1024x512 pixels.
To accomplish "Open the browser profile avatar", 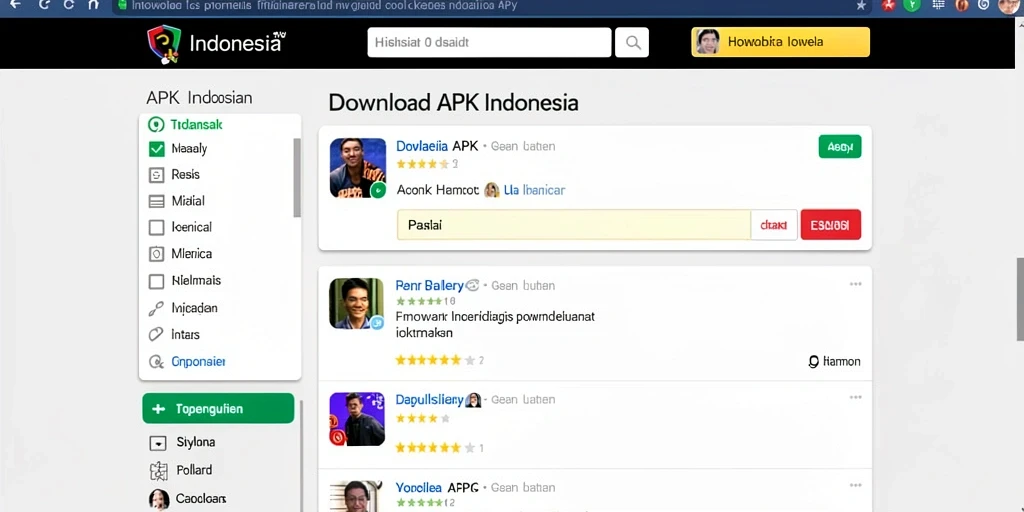I will tap(1009, 5).
